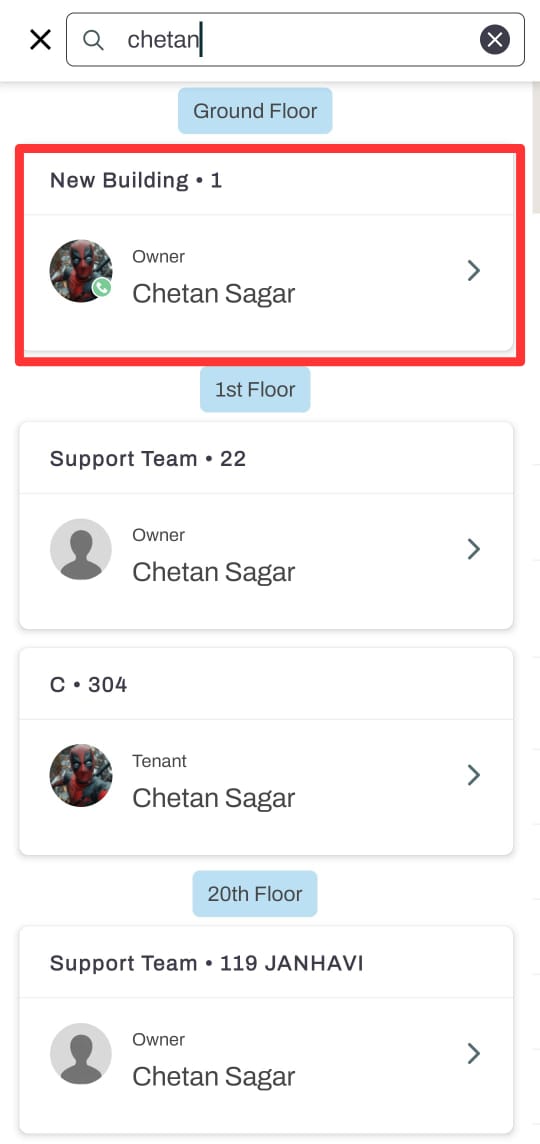This screenshot has height=1144, width=540.
Task: Click the Deadpool avatar in C 304
Action: tap(81, 776)
